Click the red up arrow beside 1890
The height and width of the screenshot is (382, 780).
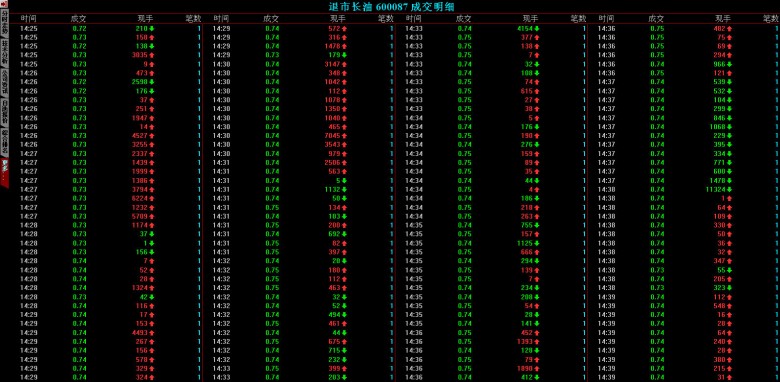(537, 369)
